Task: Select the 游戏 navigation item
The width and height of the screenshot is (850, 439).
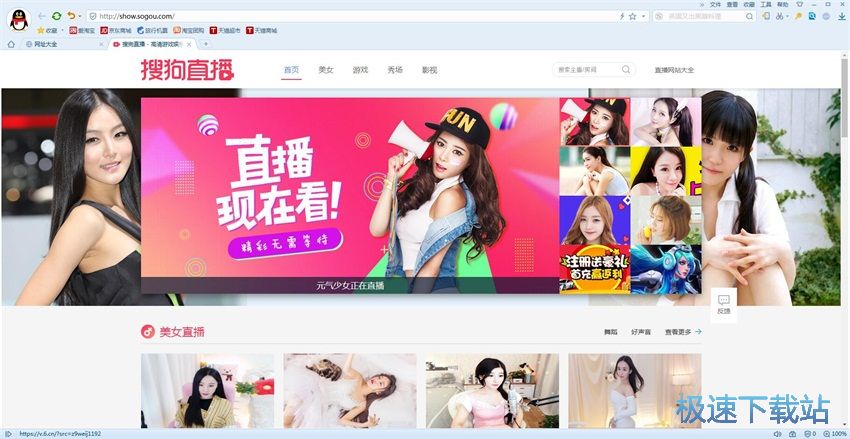Action: [x=360, y=70]
